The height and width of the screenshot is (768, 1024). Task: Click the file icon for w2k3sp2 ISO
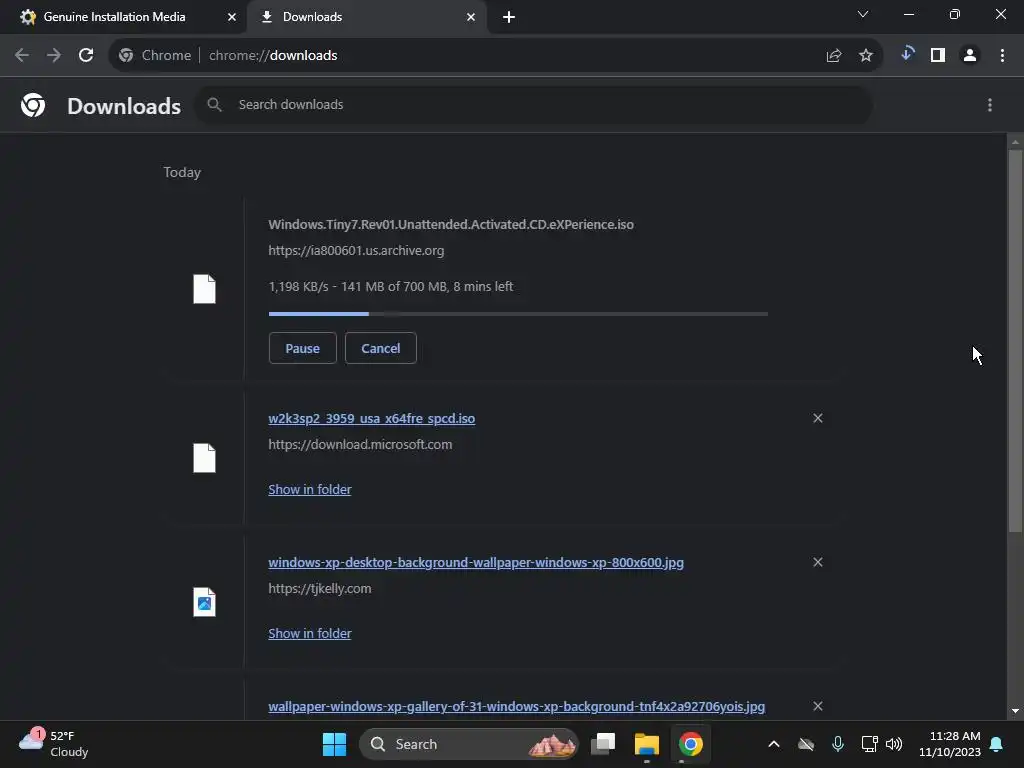tap(204, 458)
